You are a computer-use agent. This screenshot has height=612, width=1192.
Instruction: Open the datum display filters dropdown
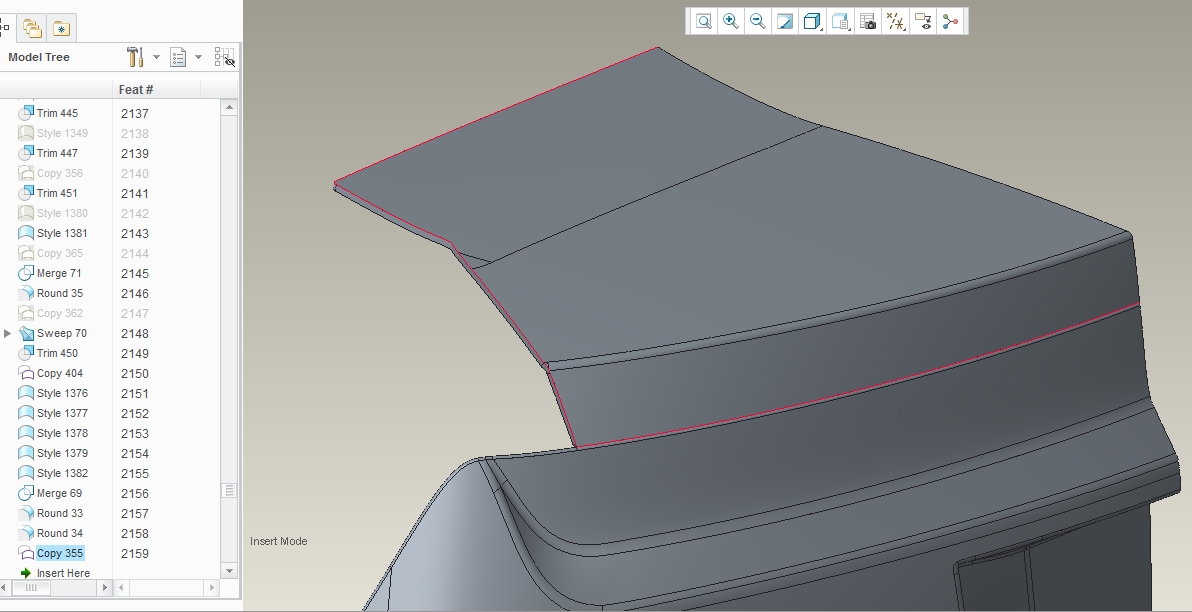[x=896, y=21]
